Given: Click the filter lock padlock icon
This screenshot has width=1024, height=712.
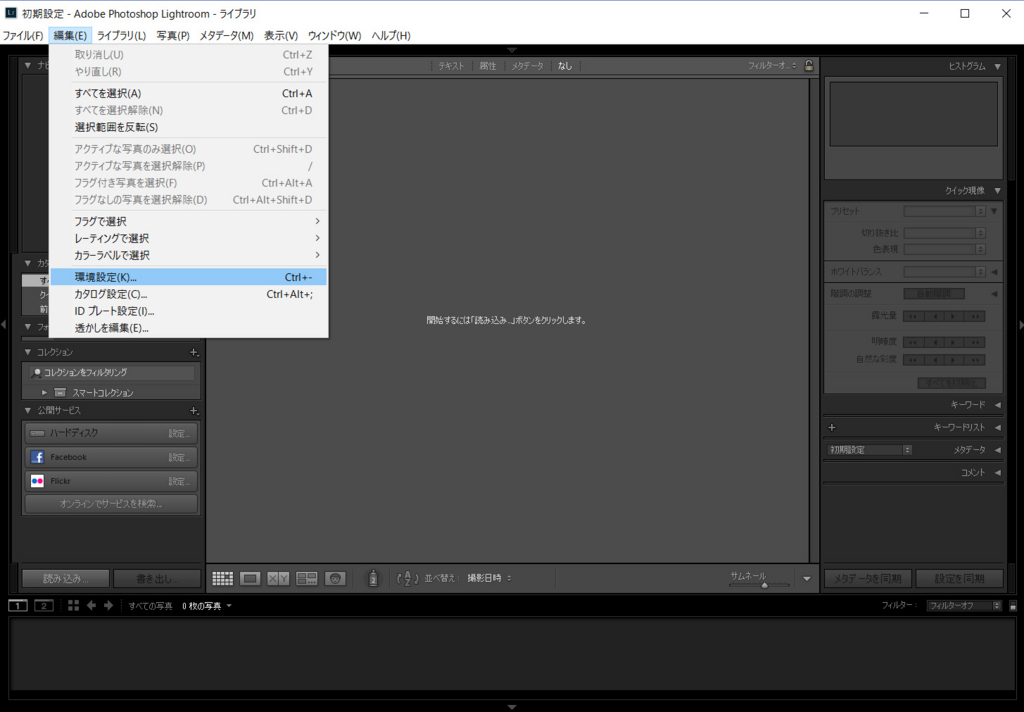Looking at the screenshot, I should pos(808,65).
